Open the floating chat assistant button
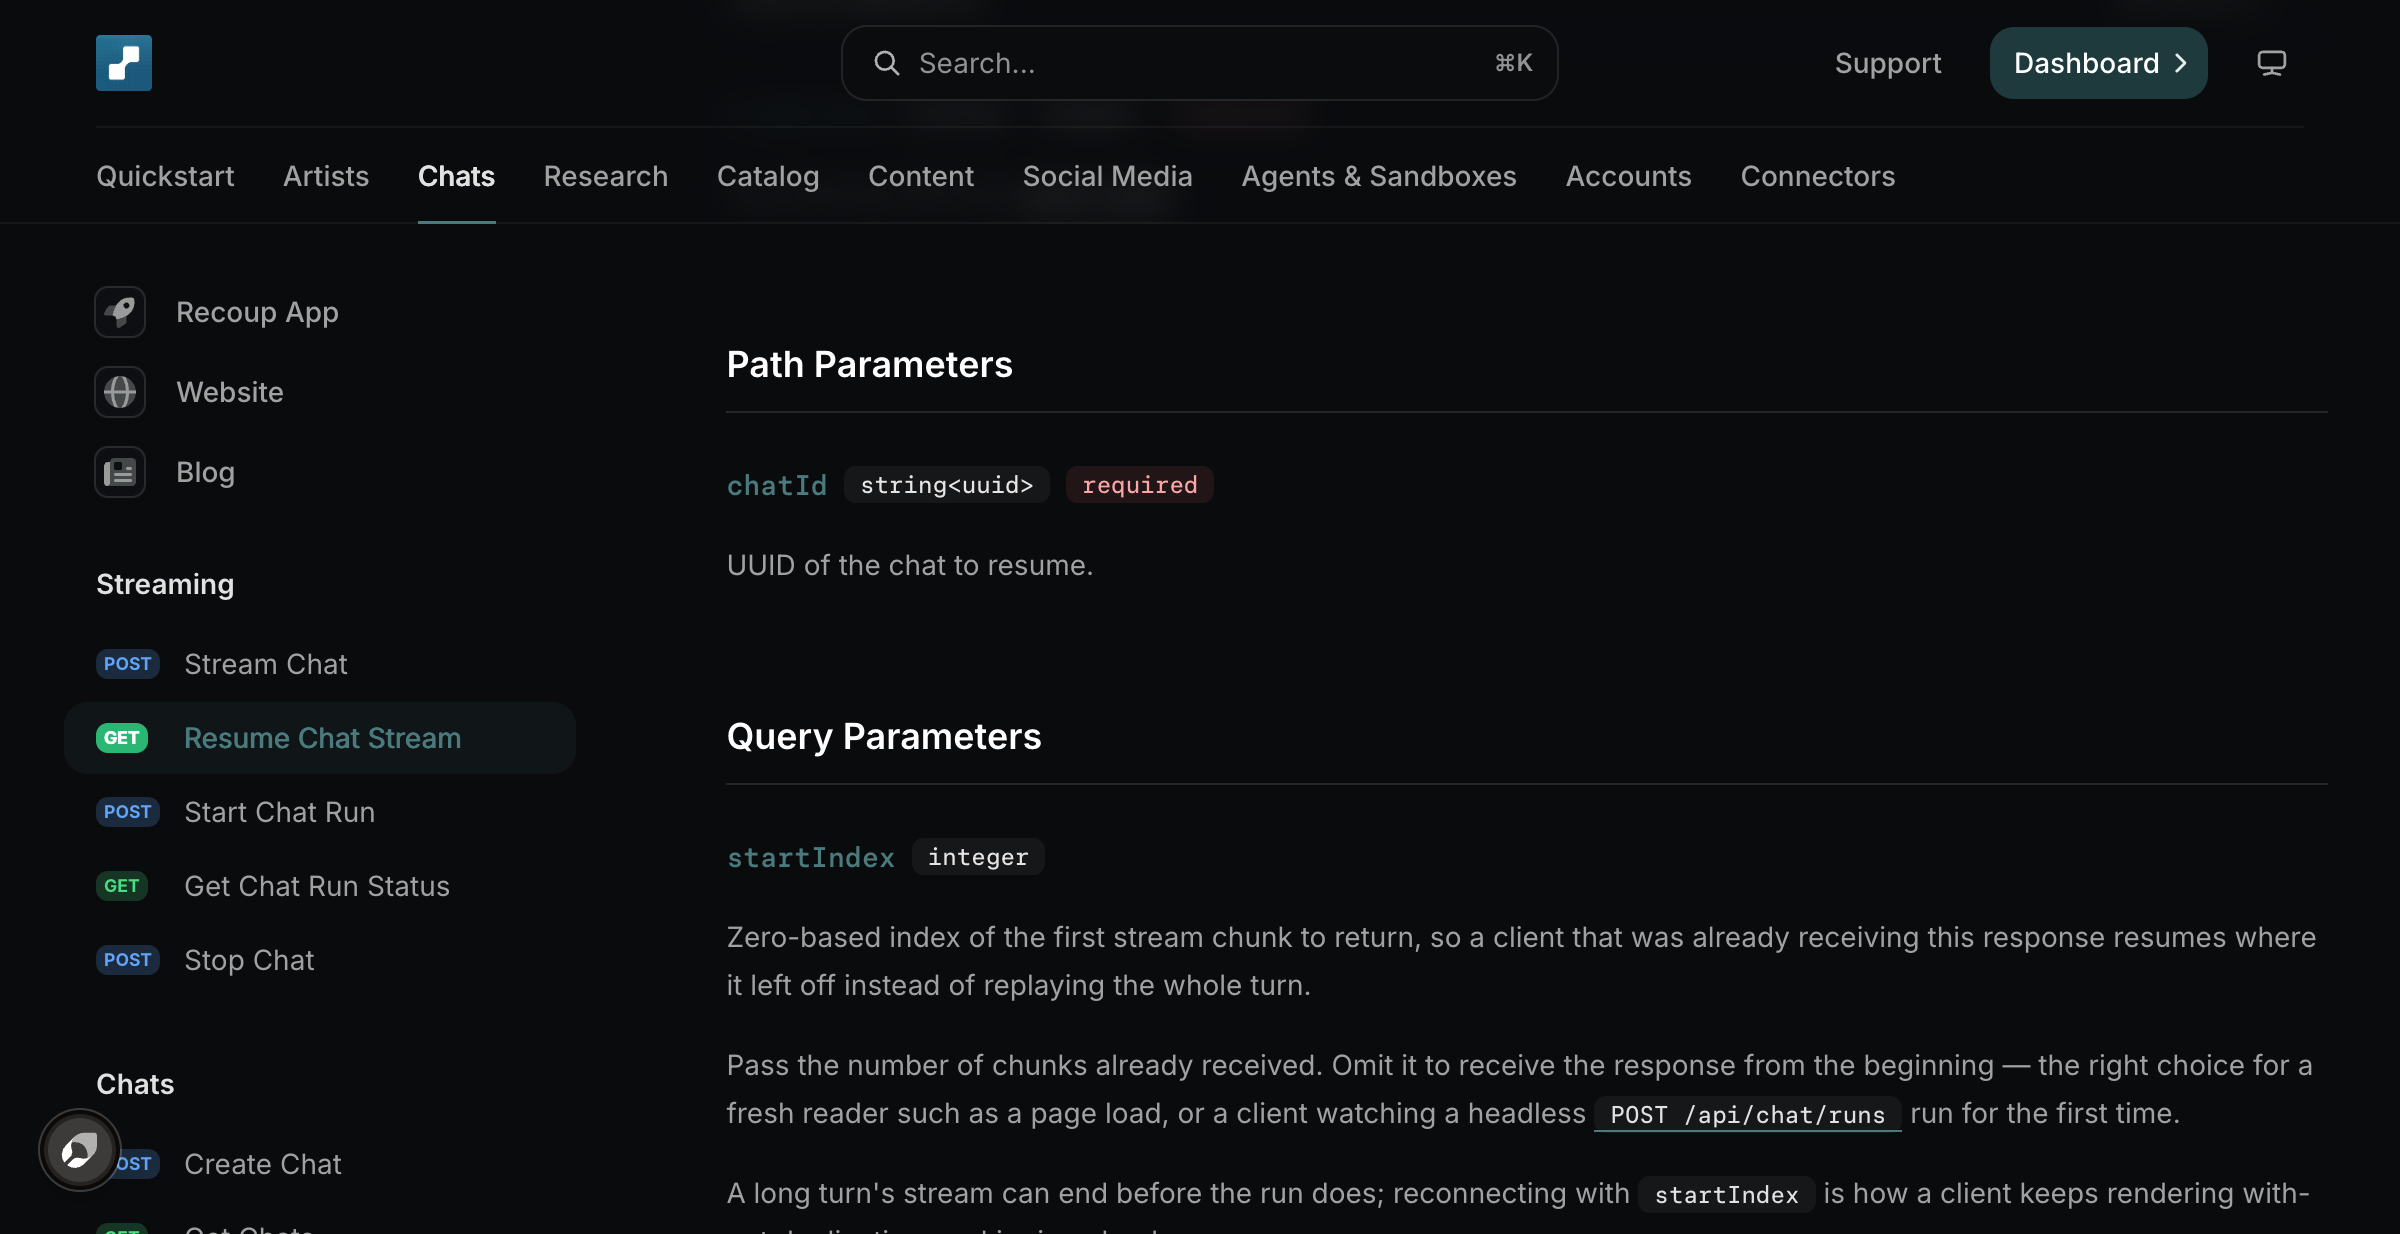Screen dimensions: 2400x1234 coord(80,1150)
